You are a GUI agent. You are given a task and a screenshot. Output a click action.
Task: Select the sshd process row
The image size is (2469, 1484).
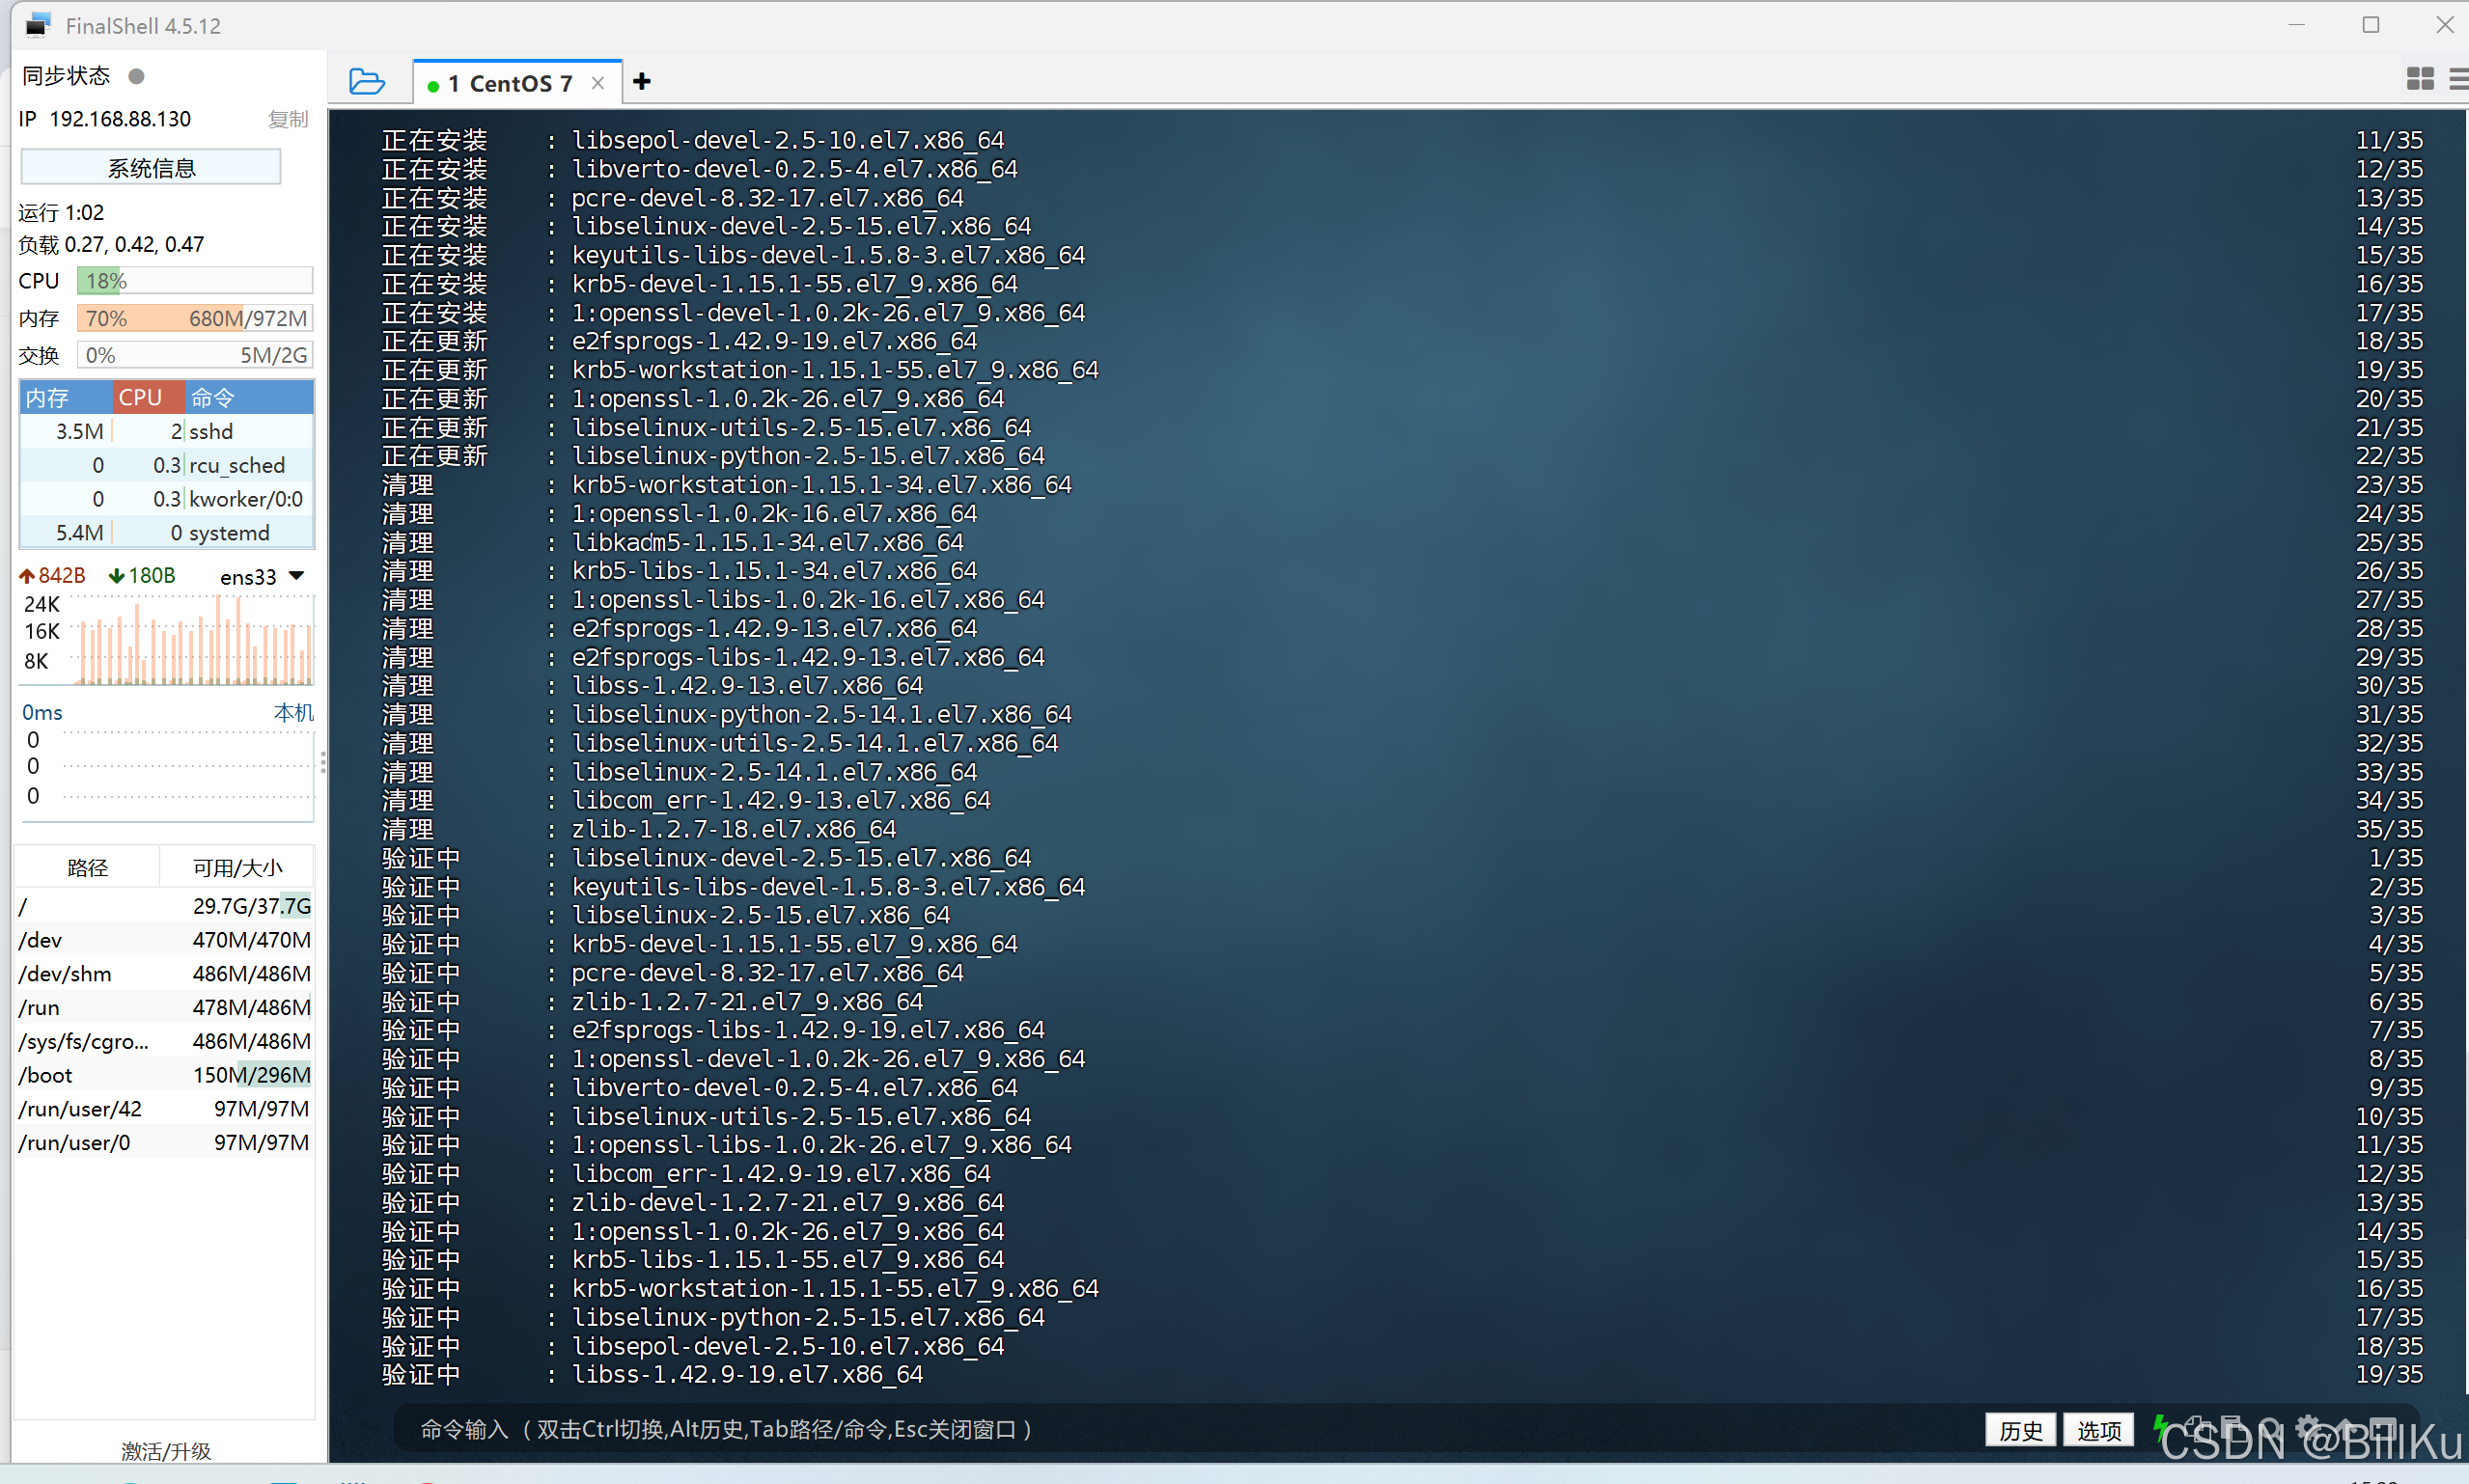[167, 432]
